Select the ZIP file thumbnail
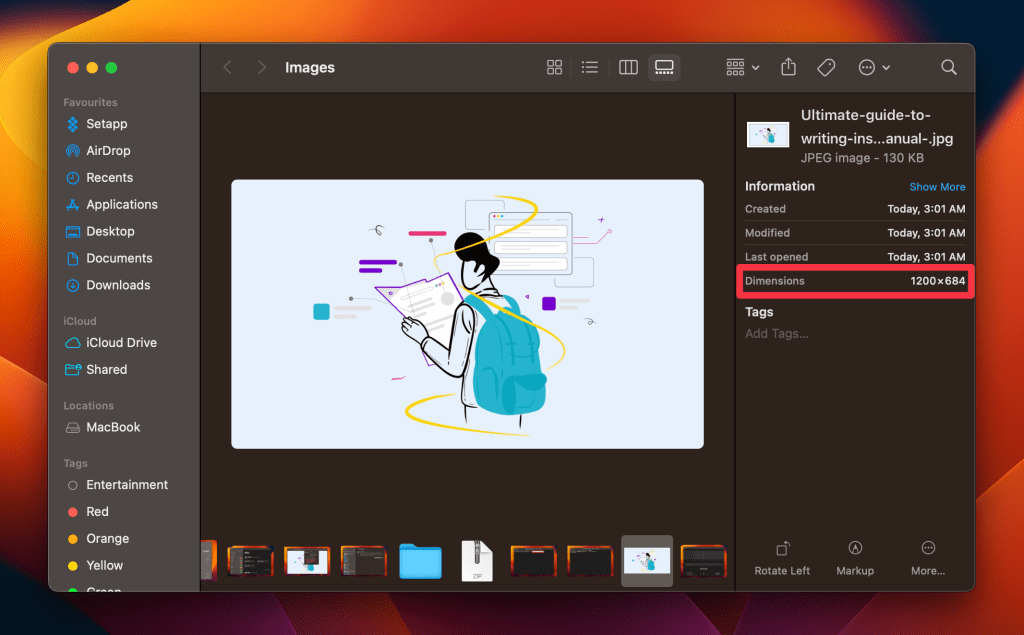Image resolution: width=1024 pixels, height=635 pixels. (x=476, y=560)
